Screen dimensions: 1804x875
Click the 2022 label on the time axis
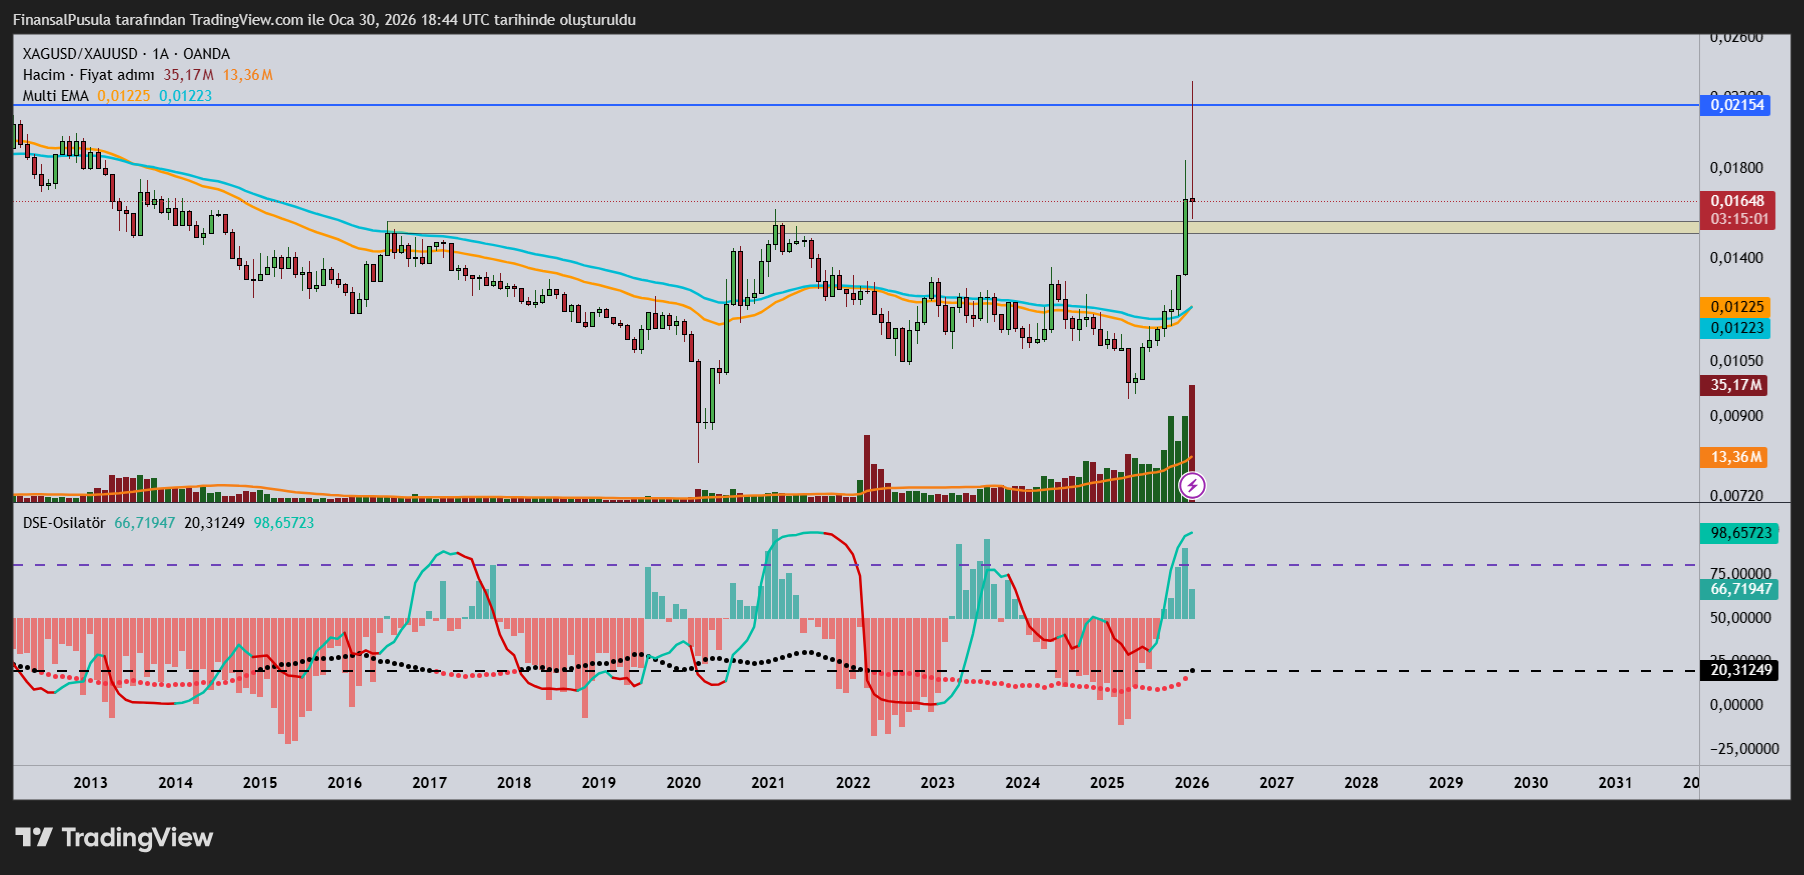pos(853,783)
